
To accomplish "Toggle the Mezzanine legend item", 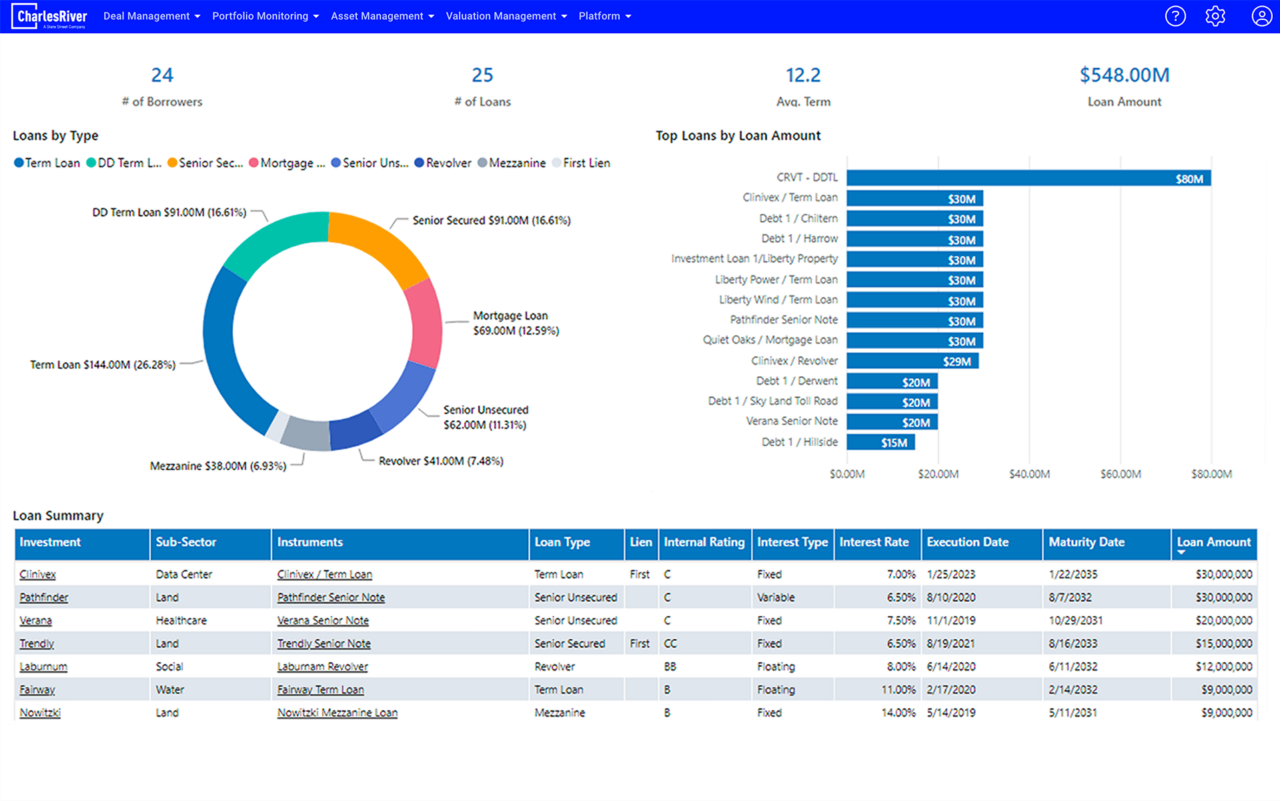I will tap(511, 163).
